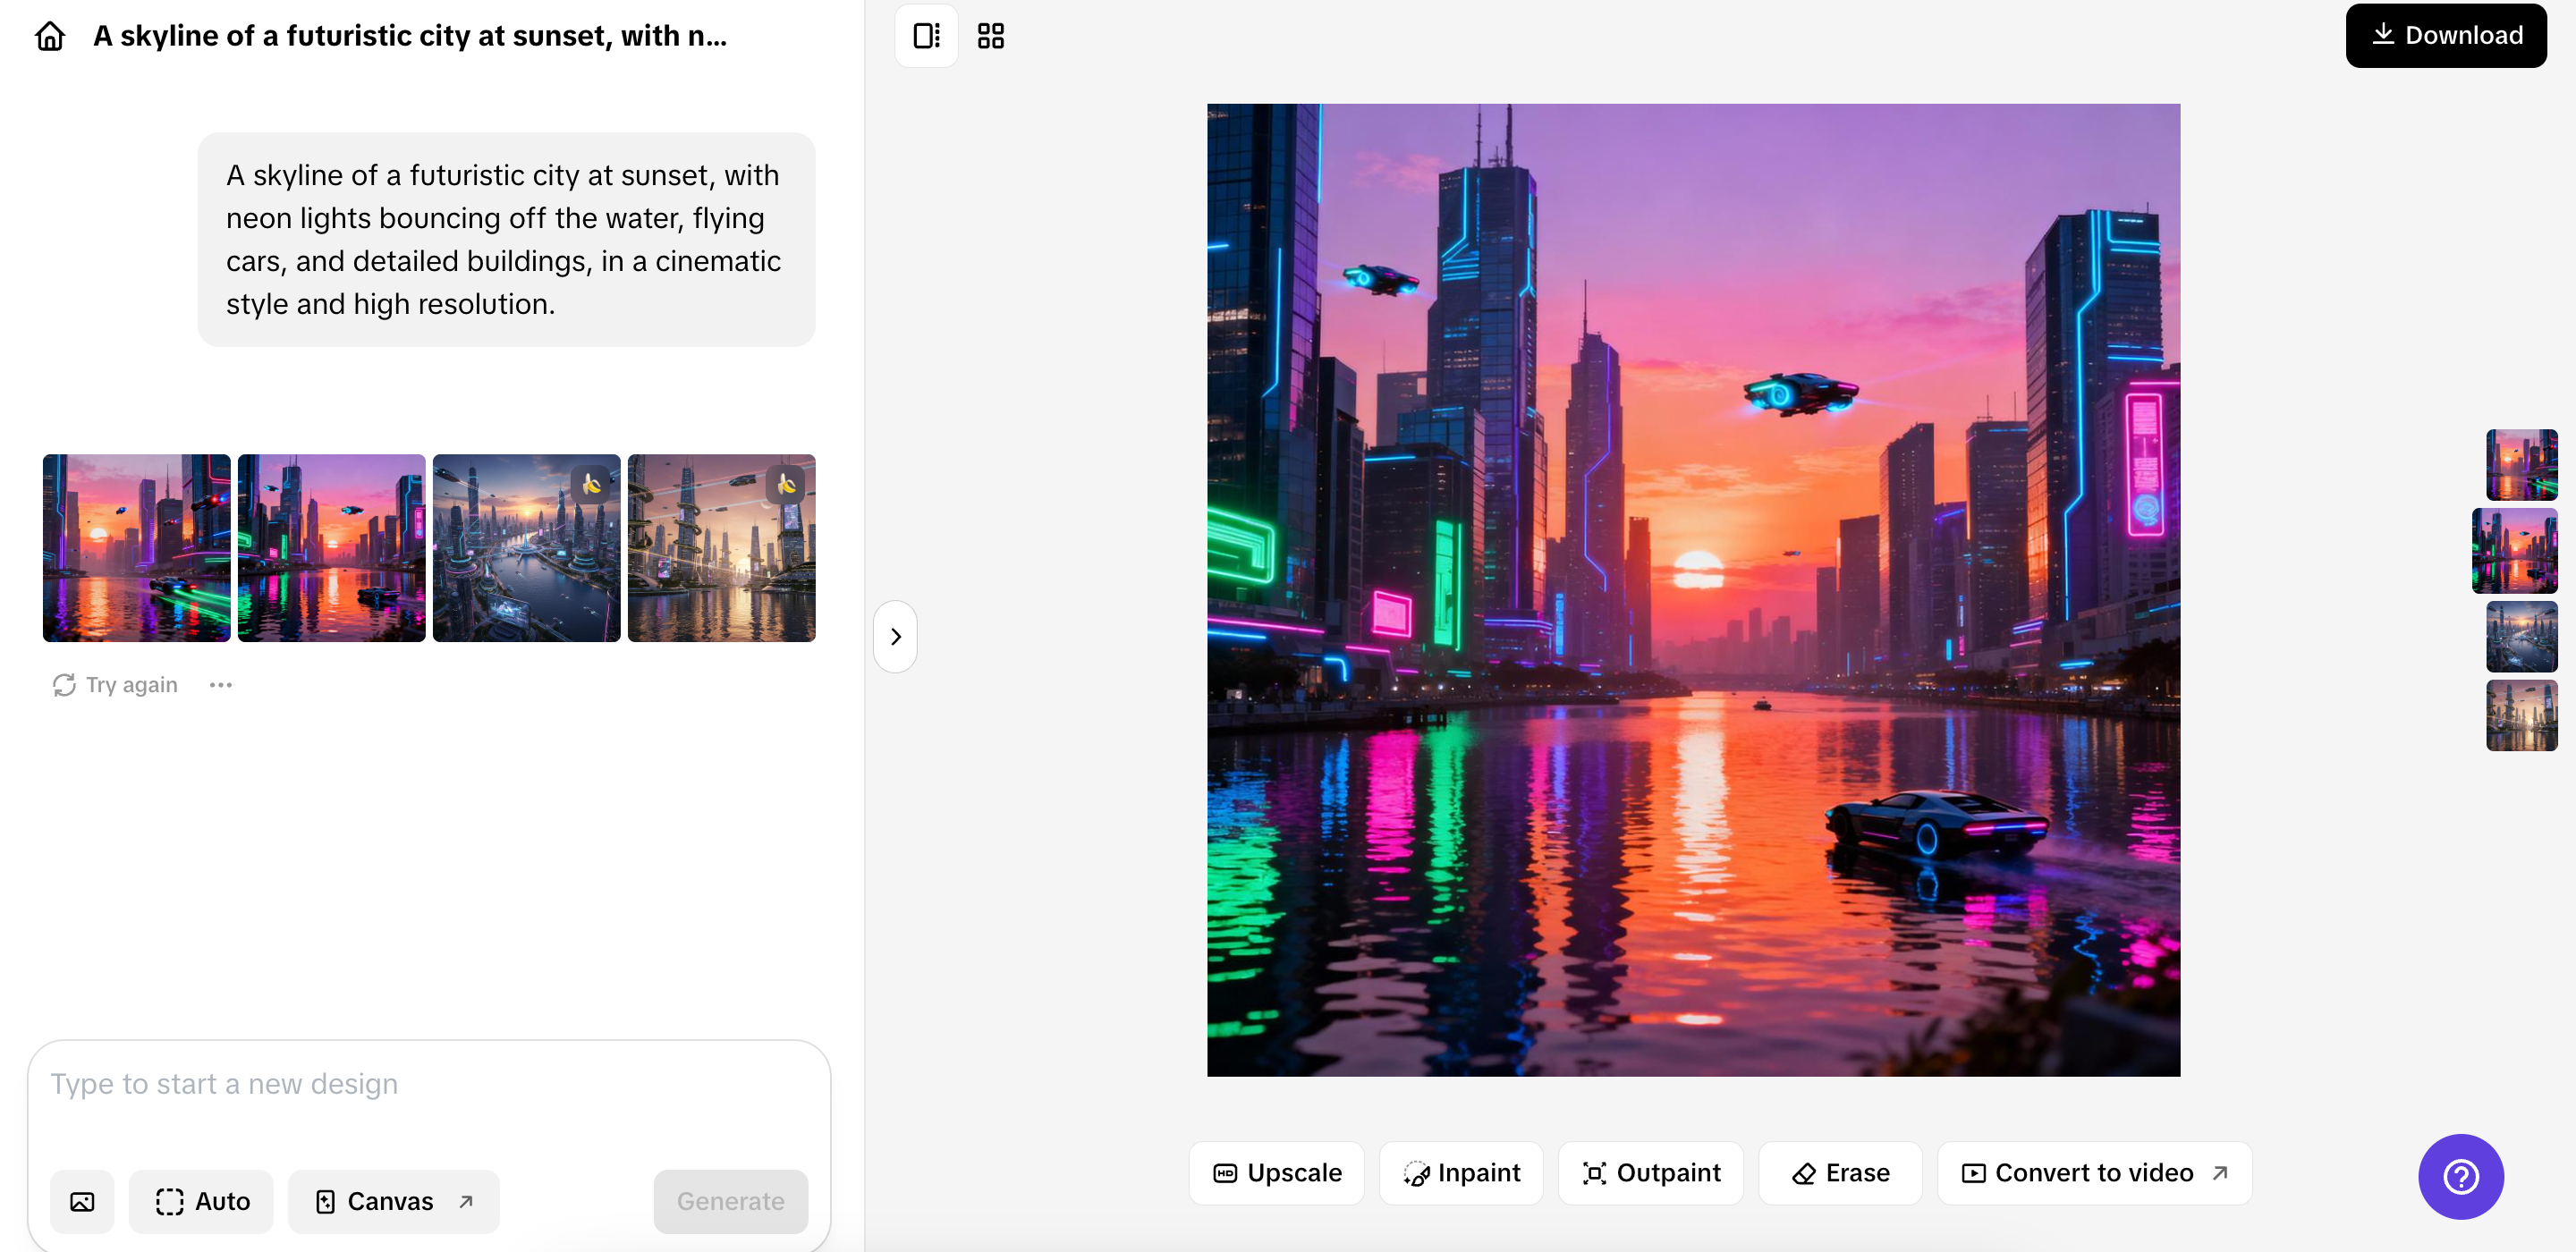Open the help menu
Screen dimensions: 2576x1252
[2460, 1177]
